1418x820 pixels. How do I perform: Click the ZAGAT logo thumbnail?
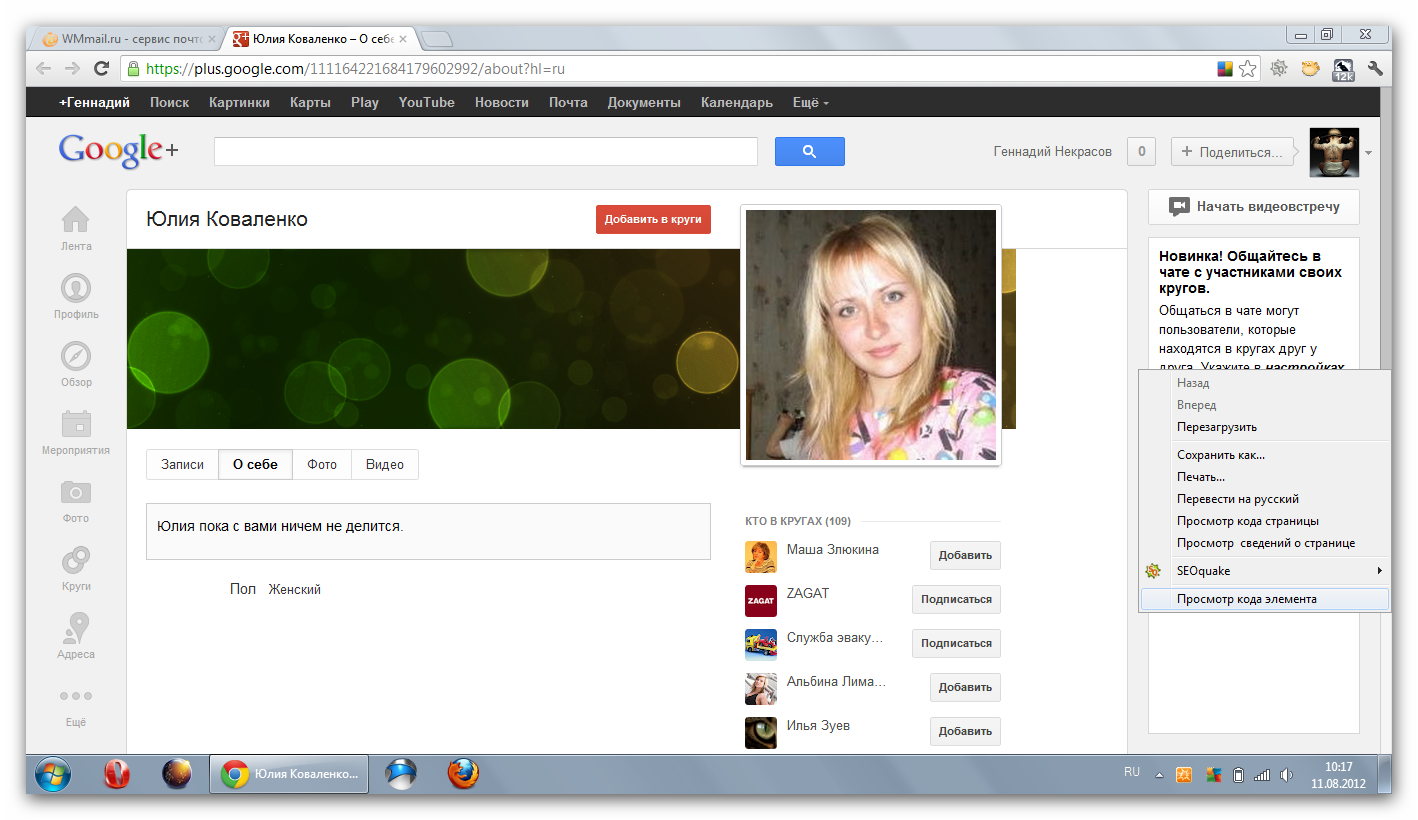point(761,600)
